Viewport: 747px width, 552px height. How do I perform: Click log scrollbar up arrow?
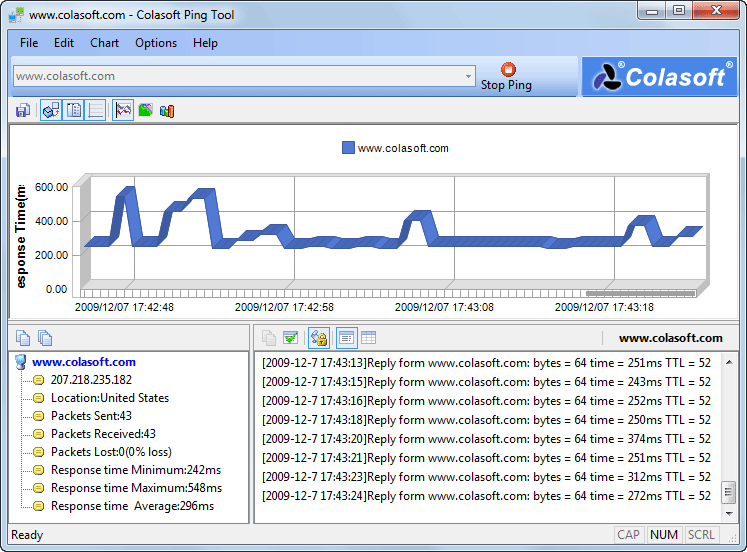pyautogui.click(x=729, y=362)
